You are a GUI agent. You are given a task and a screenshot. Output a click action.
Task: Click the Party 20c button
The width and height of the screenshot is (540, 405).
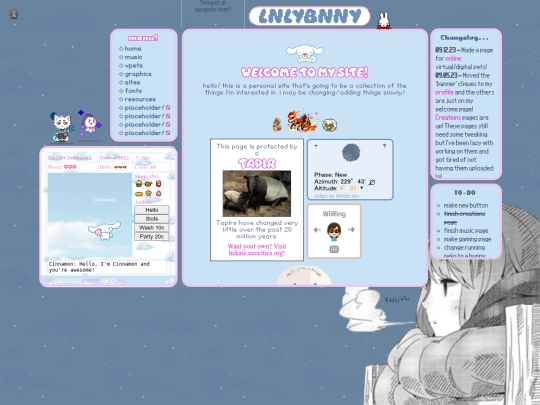pyautogui.click(x=152, y=237)
